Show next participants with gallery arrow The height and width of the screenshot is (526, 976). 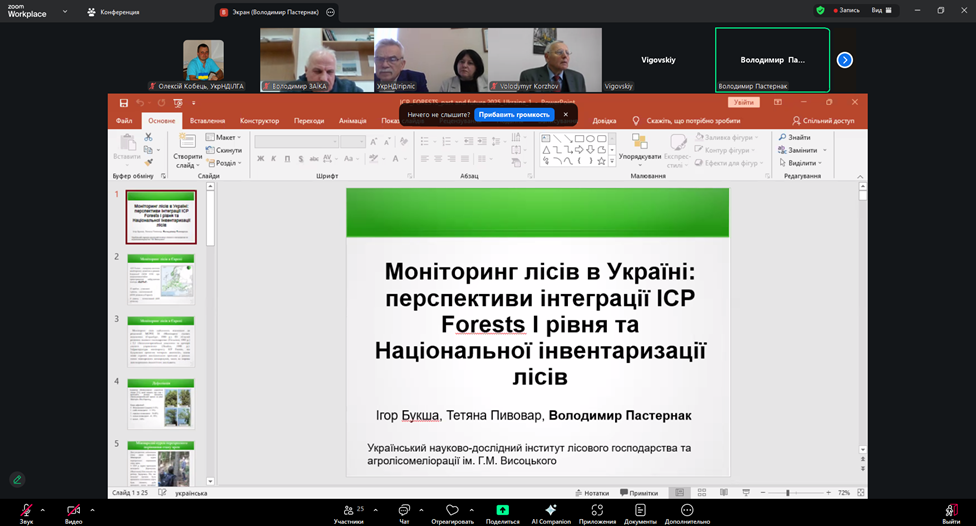coord(844,60)
